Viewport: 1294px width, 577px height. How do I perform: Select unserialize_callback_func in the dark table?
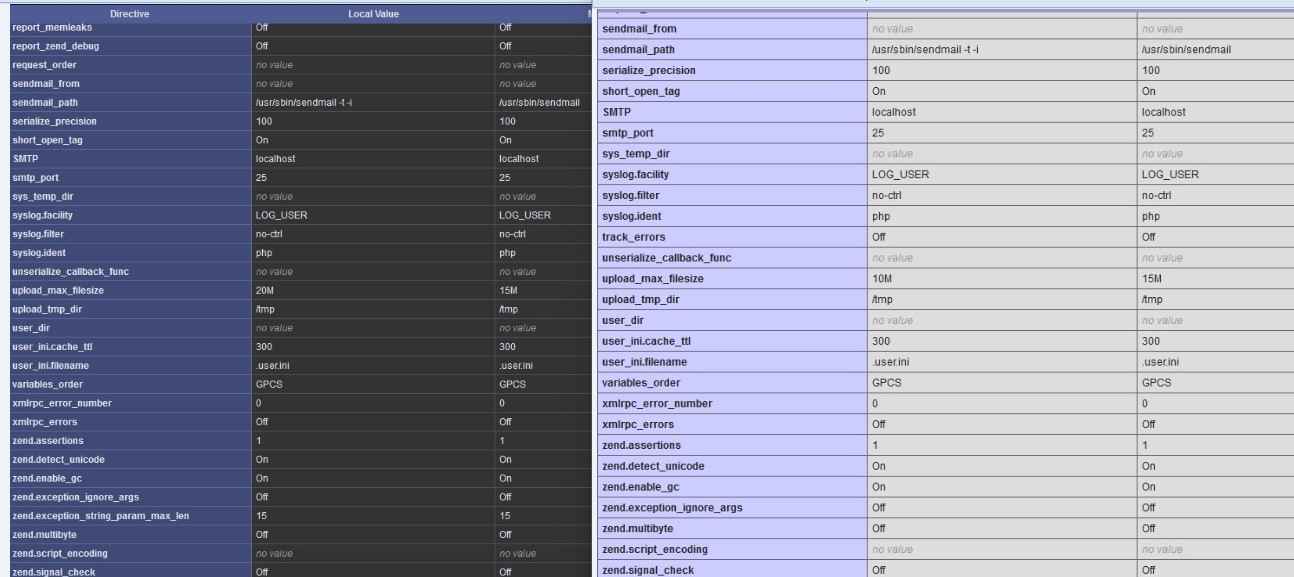(x=70, y=271)
